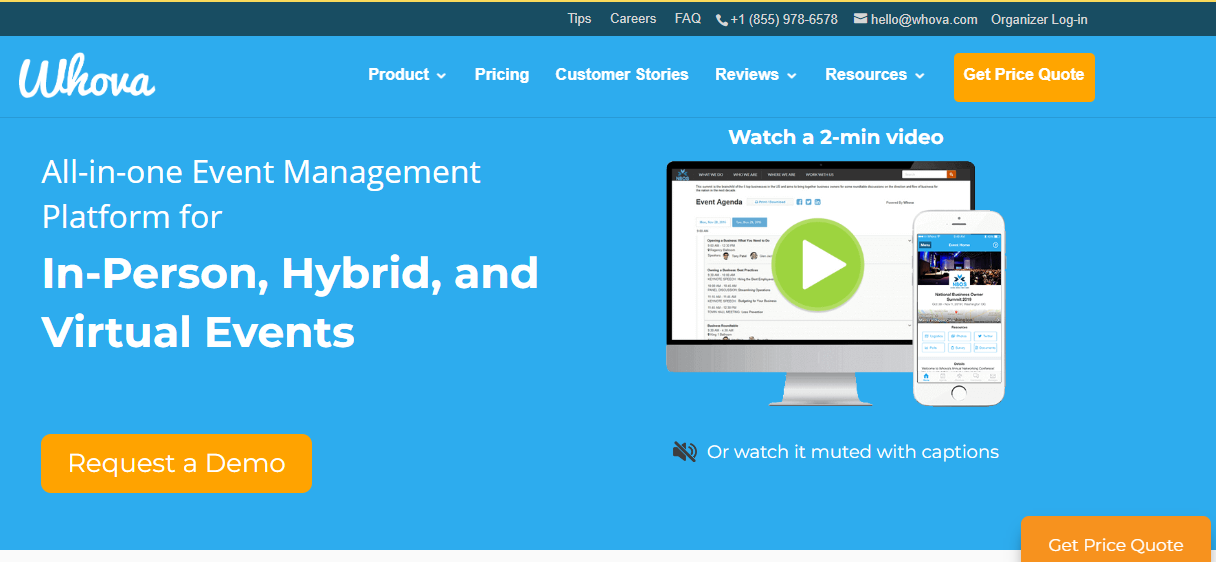Click the muted speaker icon

[x=685, y=452]
